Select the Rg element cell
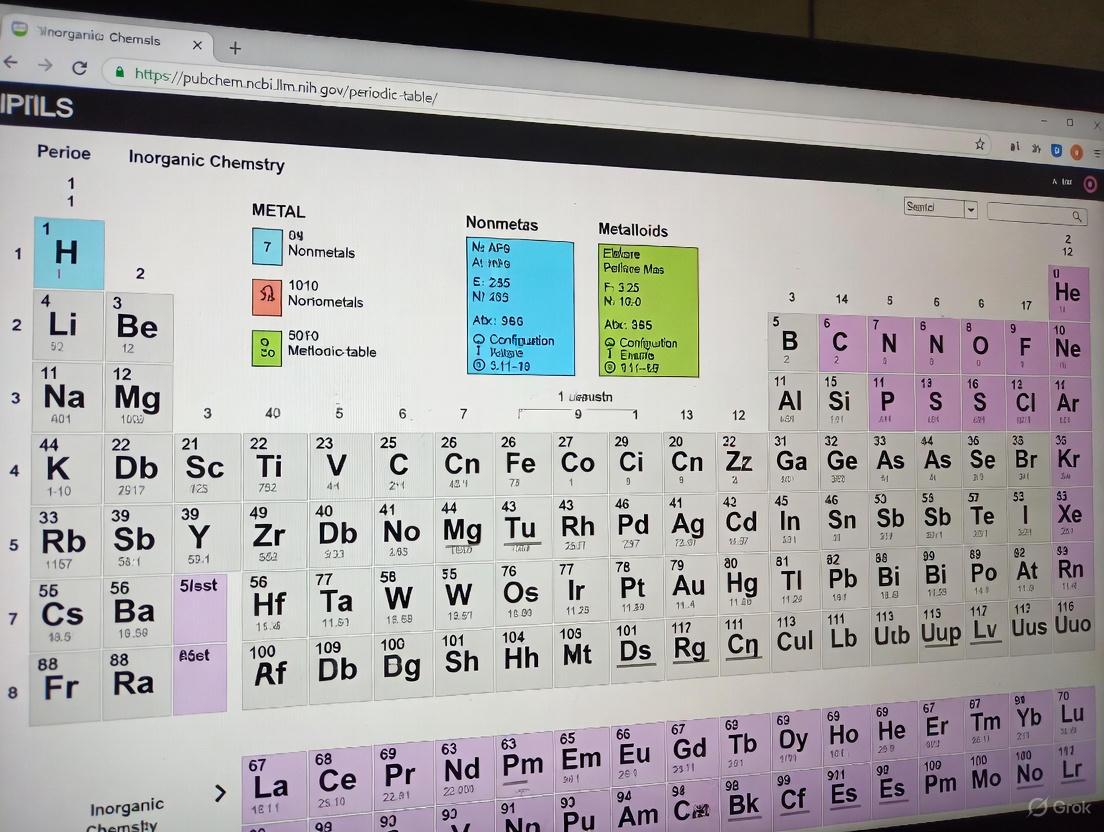The image size is (1104, 832). (x=689, y=648)
